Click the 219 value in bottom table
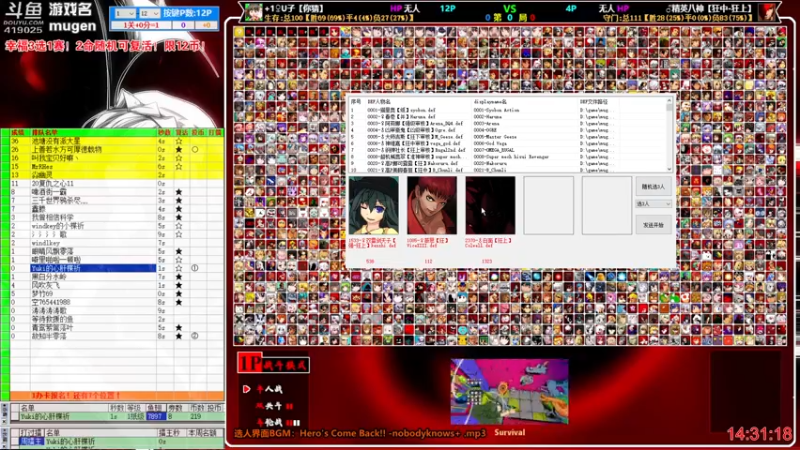Screen dimensions: 800x450 click(x=195, y=416)
